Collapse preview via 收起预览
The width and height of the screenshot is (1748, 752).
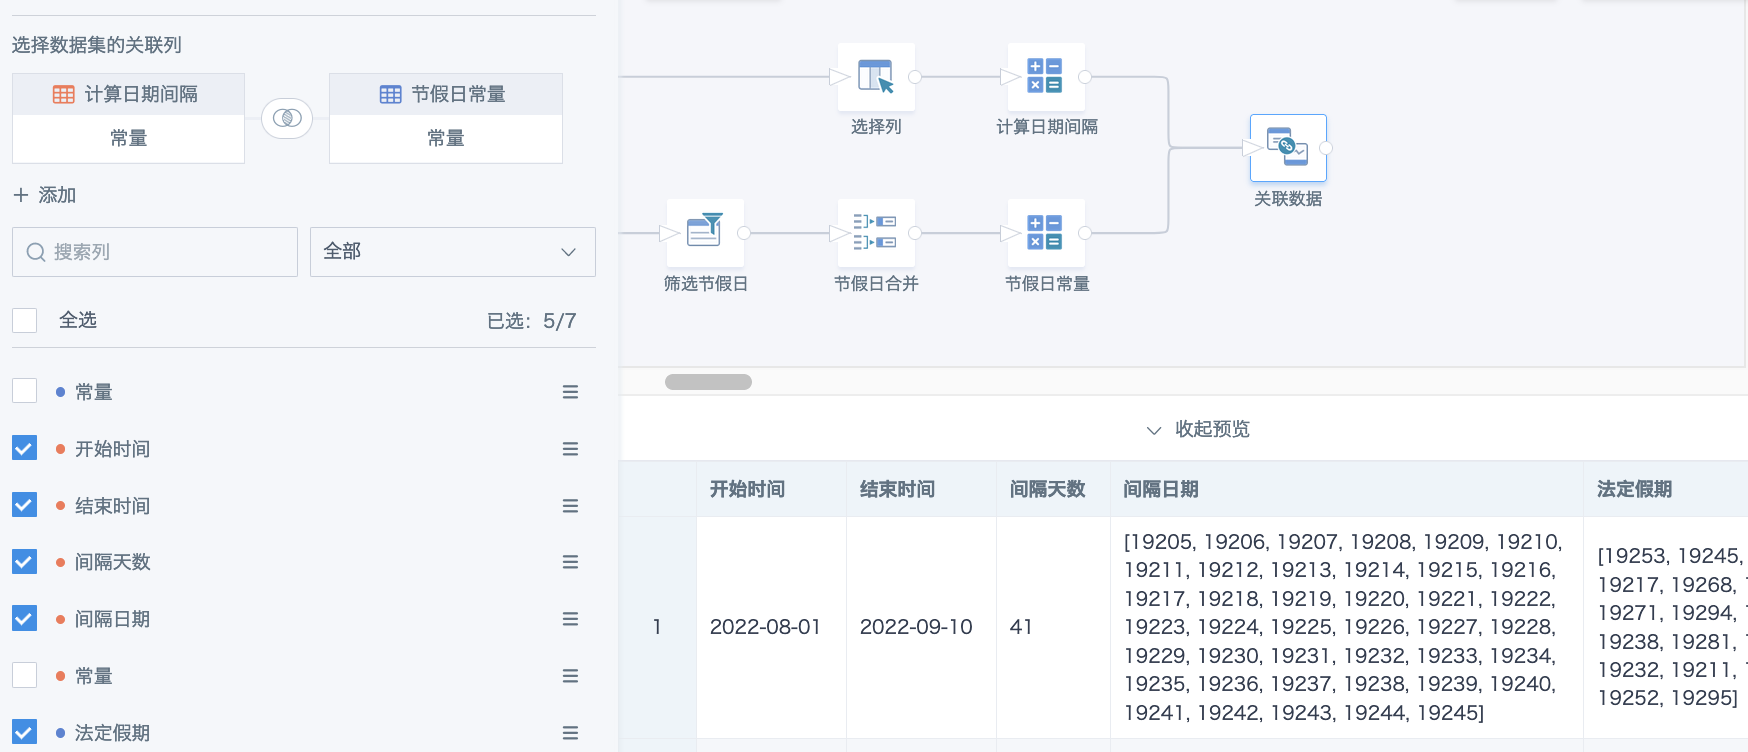click(1198, 429)
